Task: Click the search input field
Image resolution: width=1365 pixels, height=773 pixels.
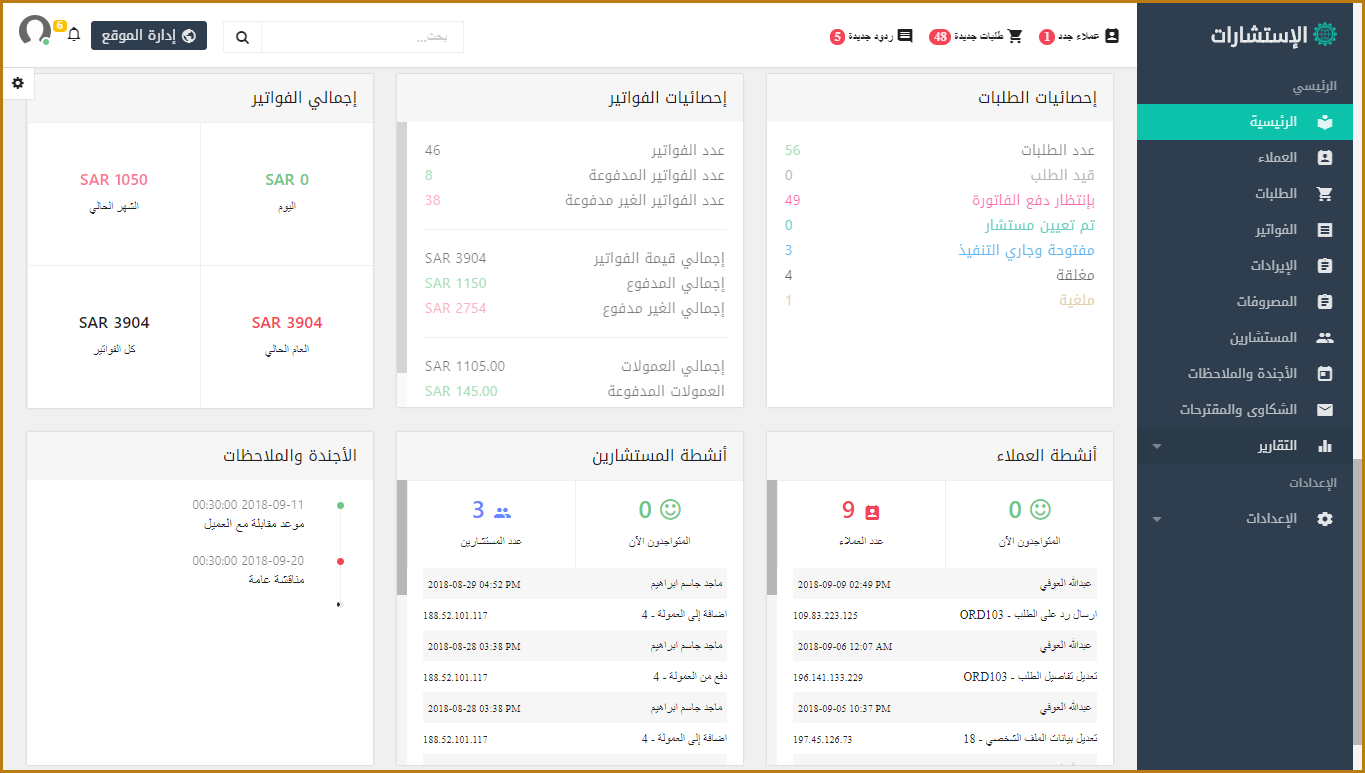Action: [362, 37]
